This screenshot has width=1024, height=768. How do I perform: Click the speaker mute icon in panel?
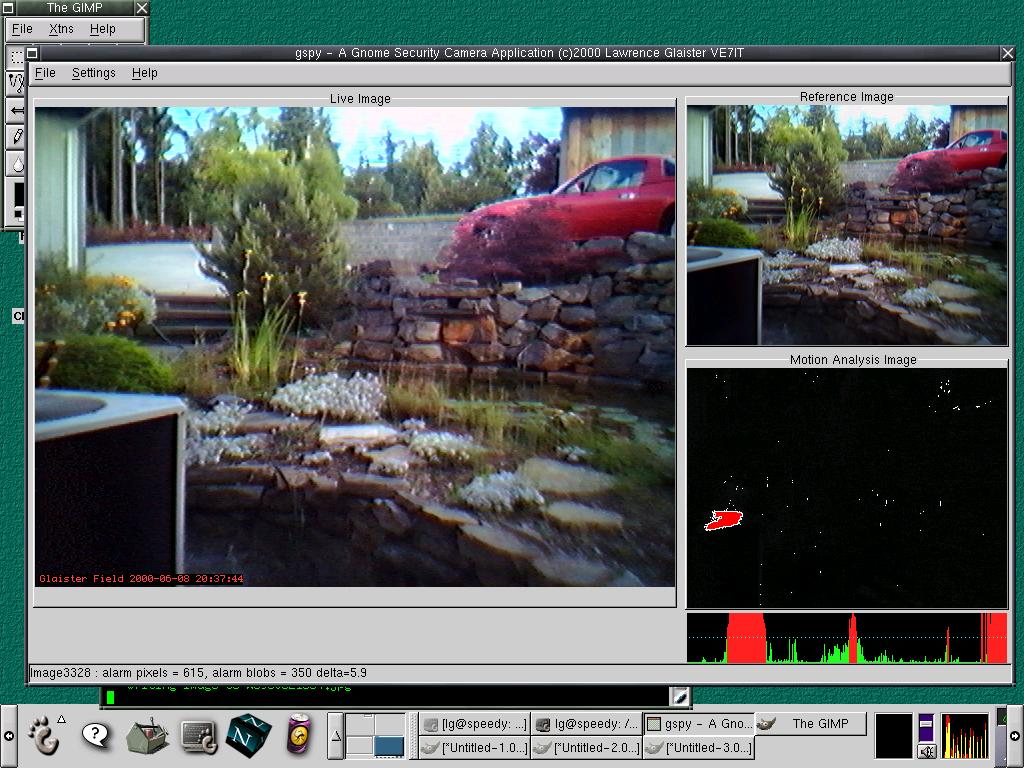pyautogui.click(x=926, y=750)
